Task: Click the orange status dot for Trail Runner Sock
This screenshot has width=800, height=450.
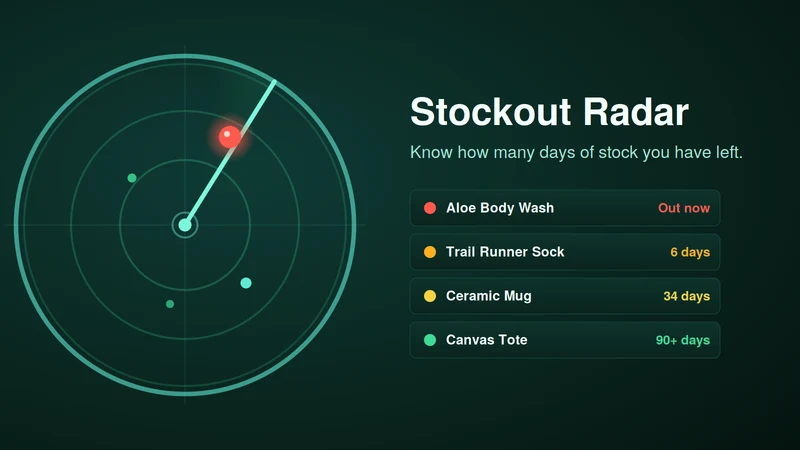Action: (430, 252)
